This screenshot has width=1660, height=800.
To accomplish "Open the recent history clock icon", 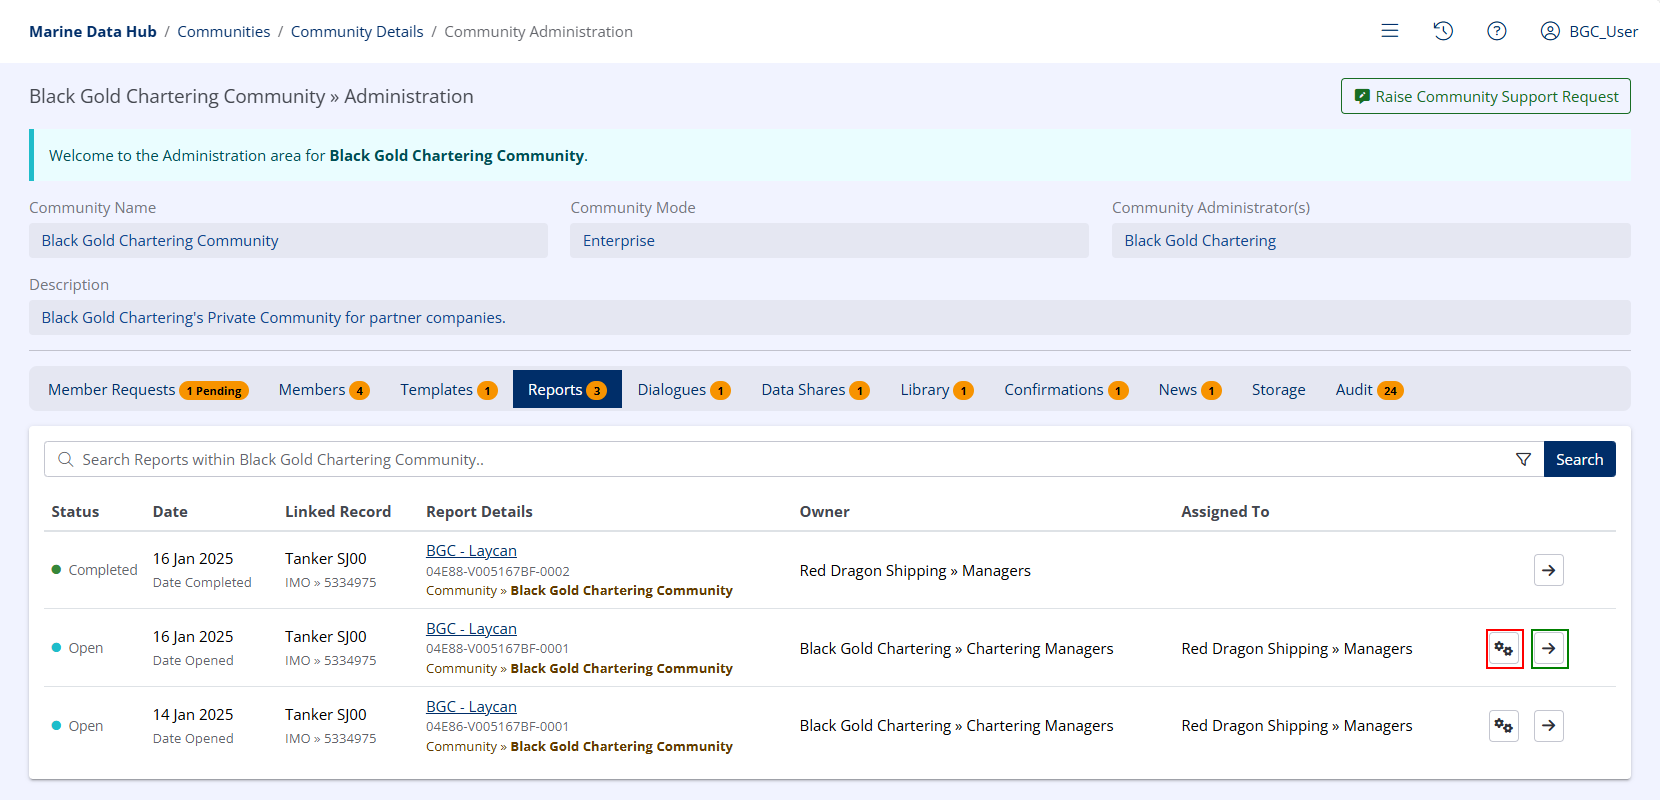I will pos(1442,31).
